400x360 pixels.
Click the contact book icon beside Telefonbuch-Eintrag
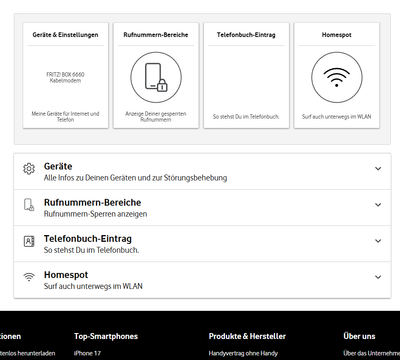pos(29,241)
